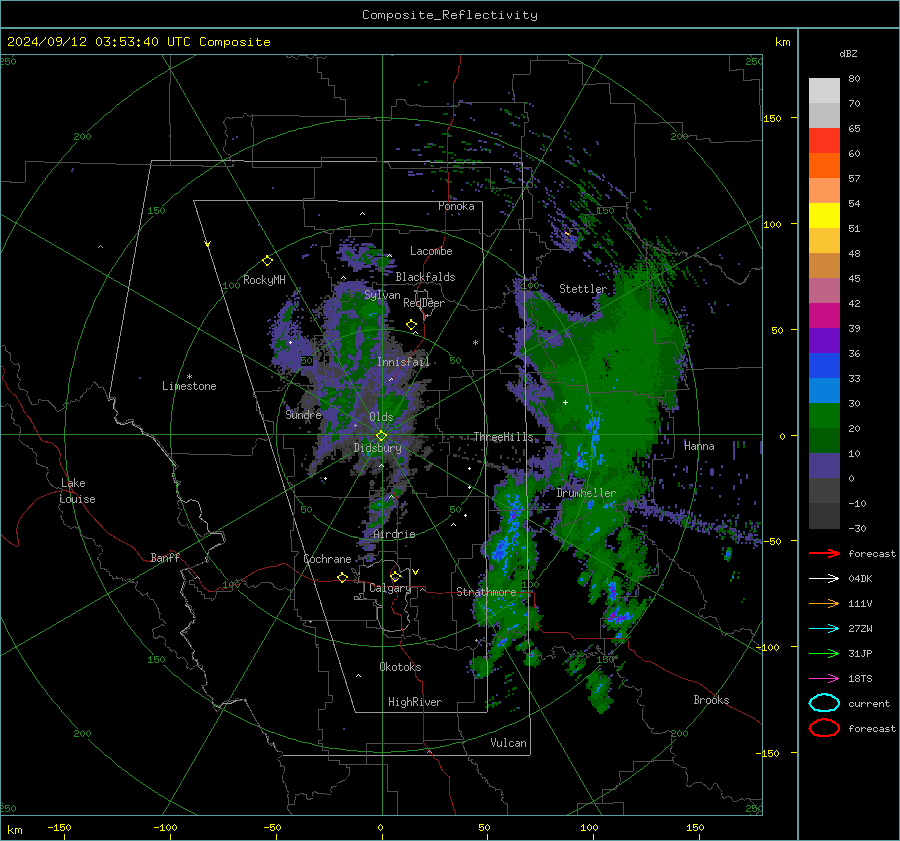Viewport: 900px width, 841px height.
Task: Click the dBZ legend heading
Action: tap(848, 53)
